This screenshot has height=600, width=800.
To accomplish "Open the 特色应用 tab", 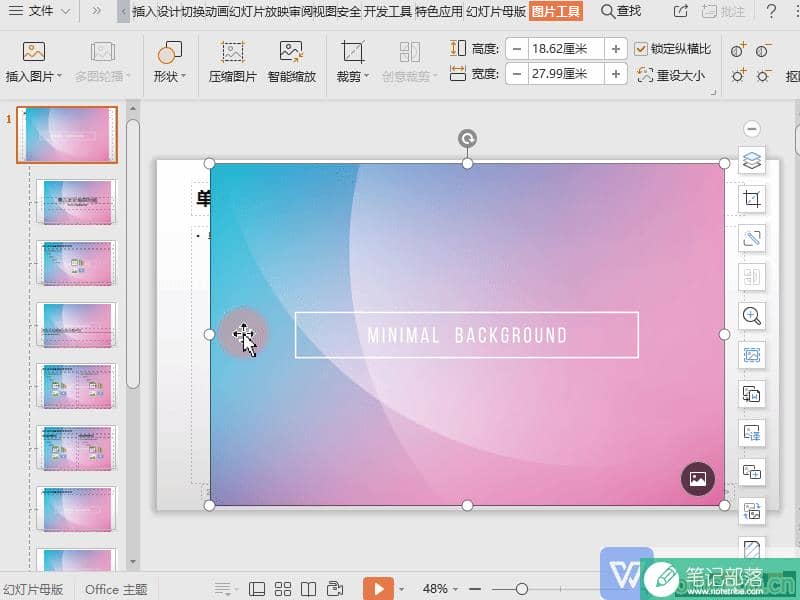I will pos(439,11).
